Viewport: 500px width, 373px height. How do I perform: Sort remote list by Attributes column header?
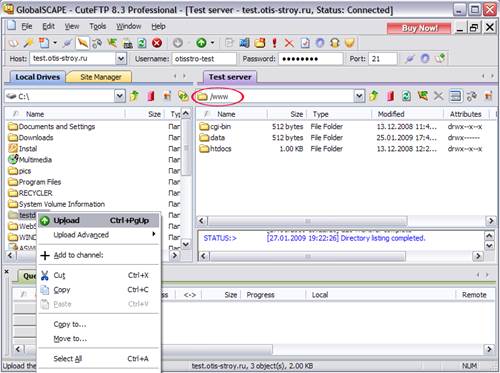point(466,114)
